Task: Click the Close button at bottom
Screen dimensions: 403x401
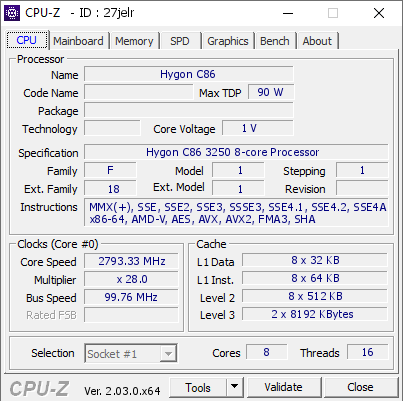Action: click(x=360, y=387)
